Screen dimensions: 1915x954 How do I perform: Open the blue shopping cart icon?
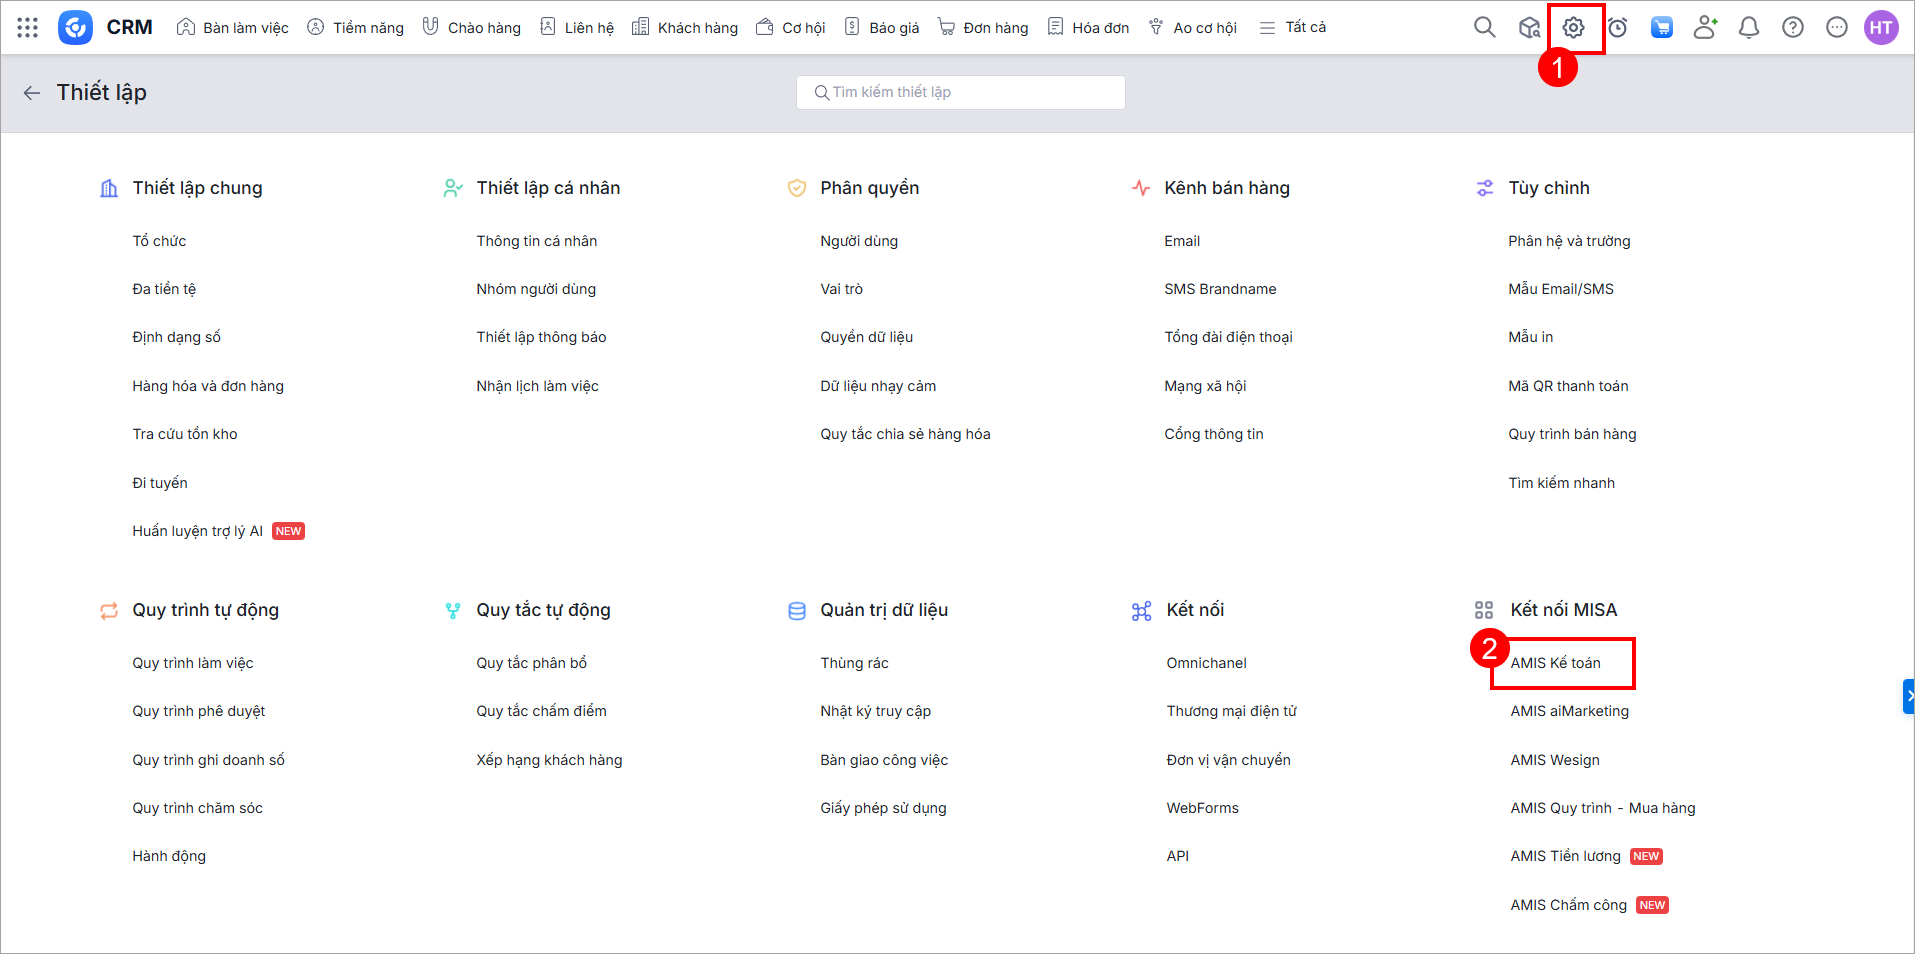tap(1661, 28)
